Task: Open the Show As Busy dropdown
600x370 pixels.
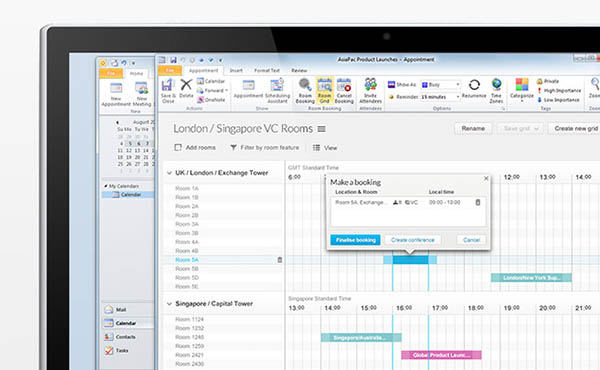Action: pyautogui.click(x=440, y=85)
